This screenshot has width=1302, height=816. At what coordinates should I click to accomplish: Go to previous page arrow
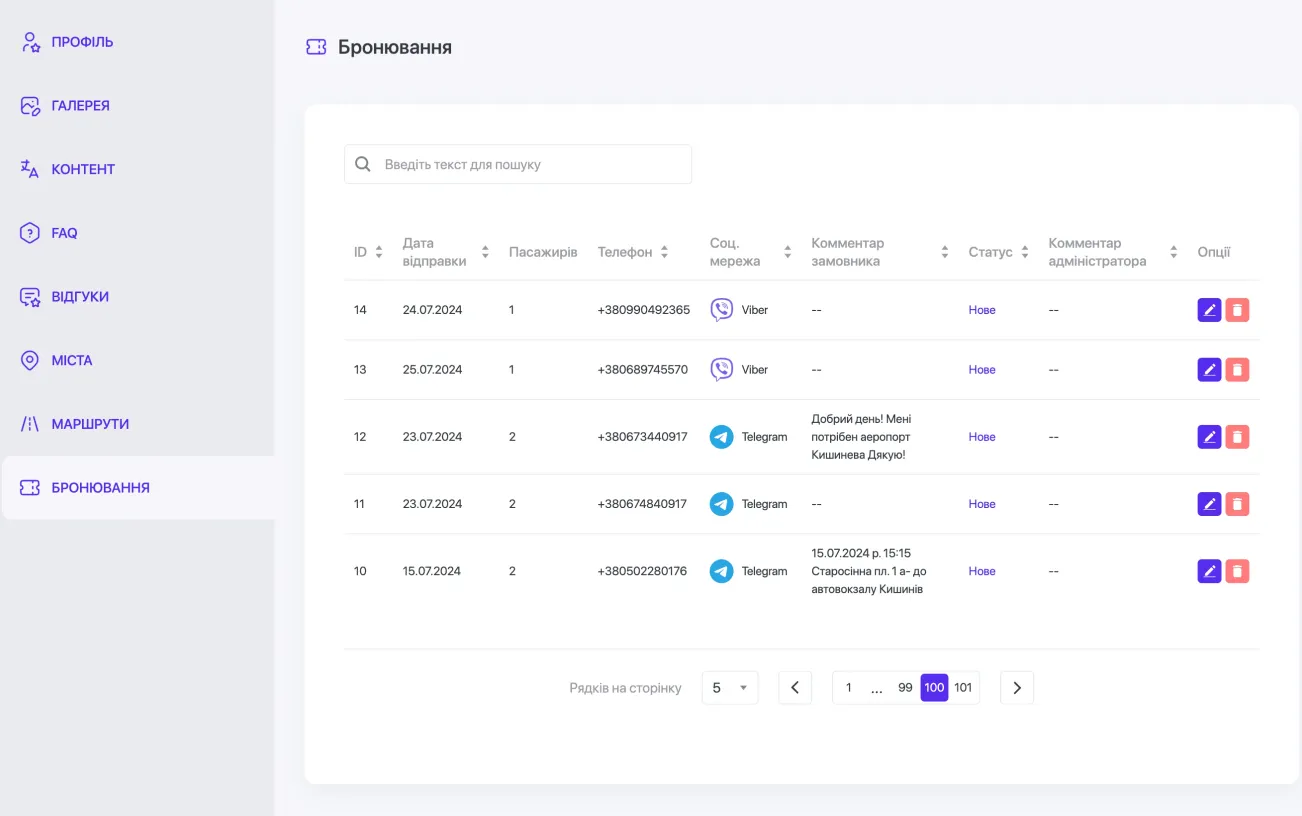tap(795, 687)
